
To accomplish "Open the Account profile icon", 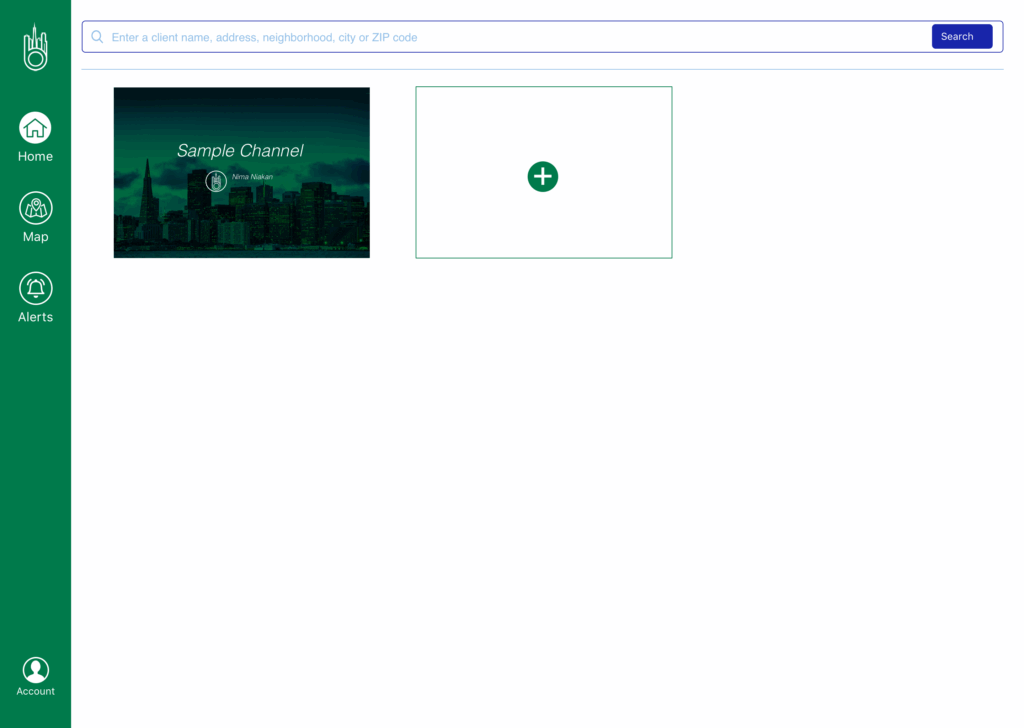I will [35, 670].
